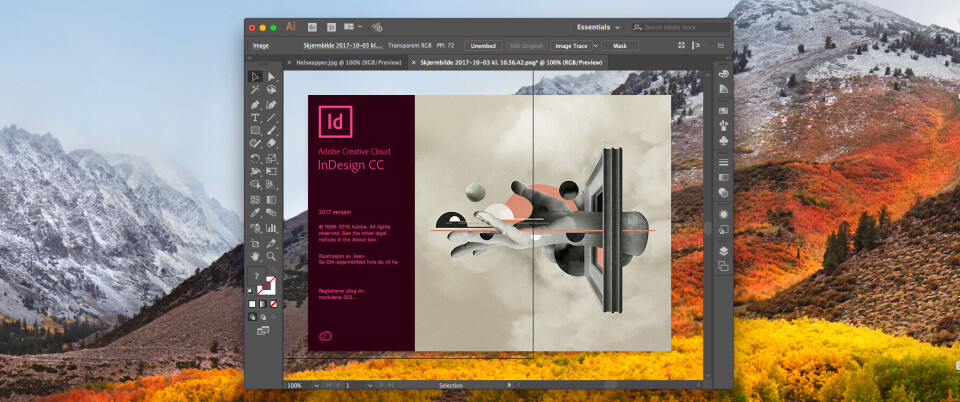Switch to Skjermbilde 2017-10-03 document tab

(511, 62)
